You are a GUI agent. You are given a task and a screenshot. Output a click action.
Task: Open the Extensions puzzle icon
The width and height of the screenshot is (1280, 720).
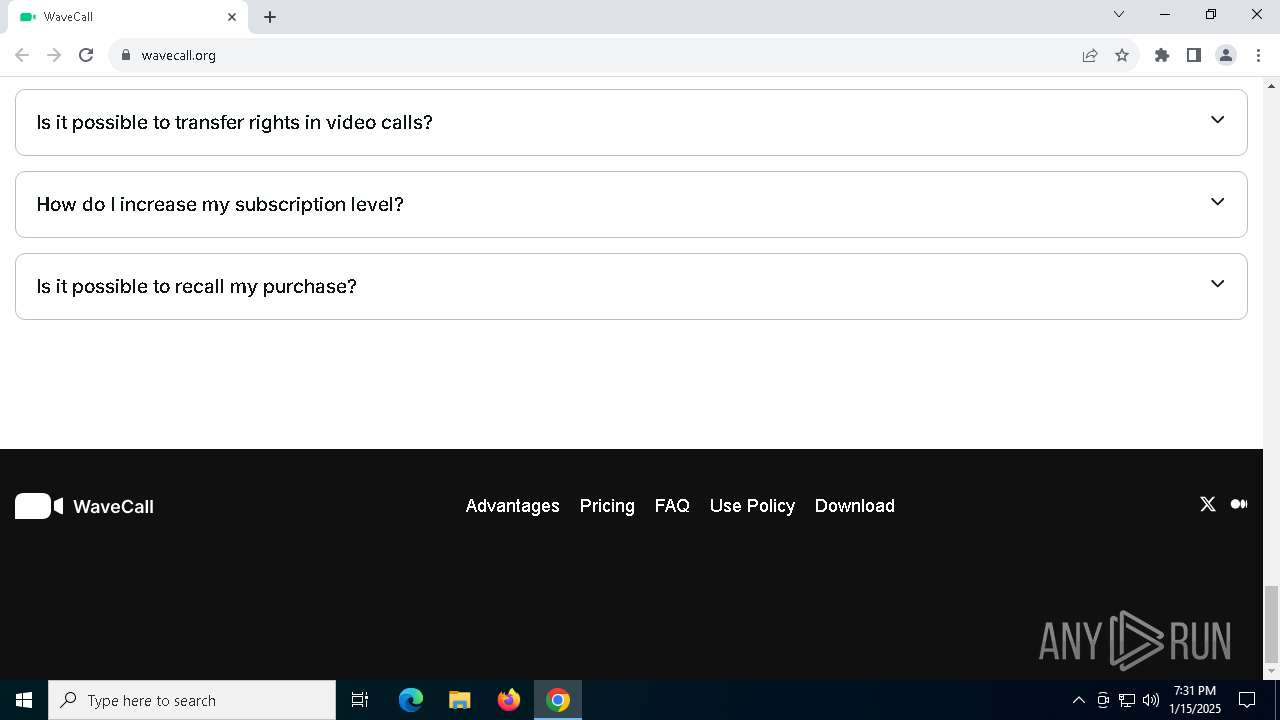(1162, 55)
